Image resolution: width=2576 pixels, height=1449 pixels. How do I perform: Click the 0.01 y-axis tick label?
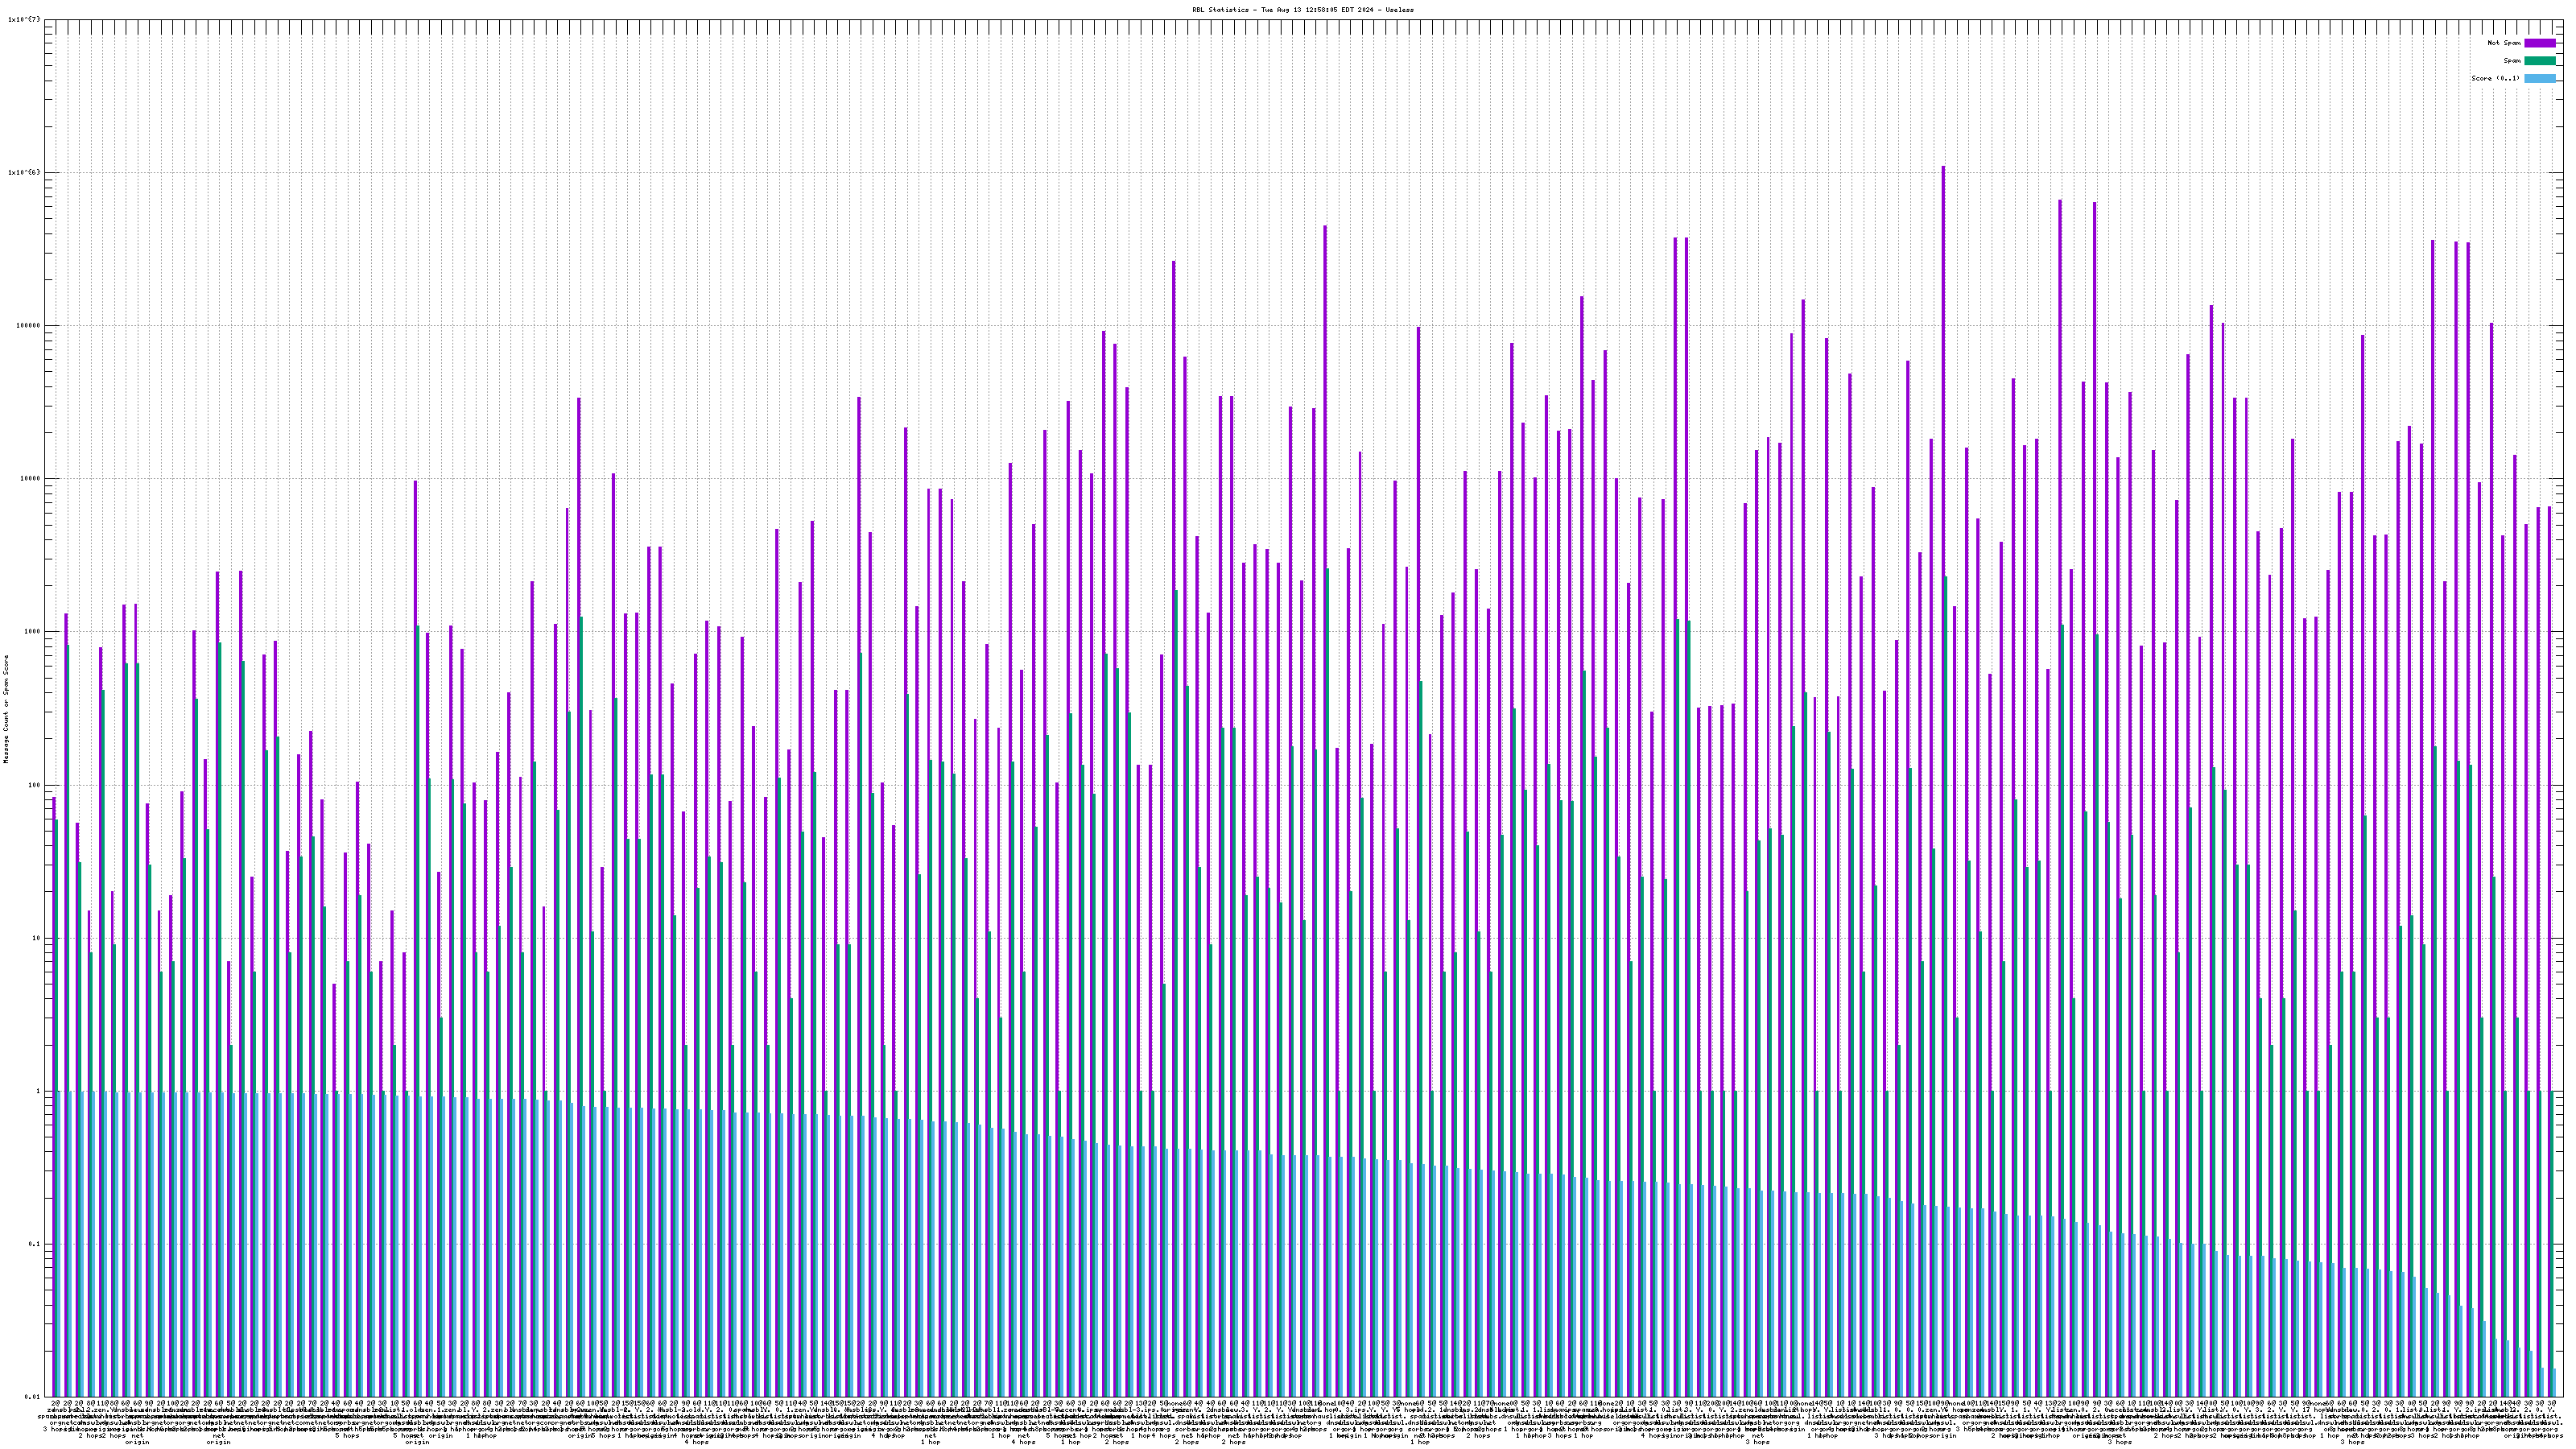33,1397
